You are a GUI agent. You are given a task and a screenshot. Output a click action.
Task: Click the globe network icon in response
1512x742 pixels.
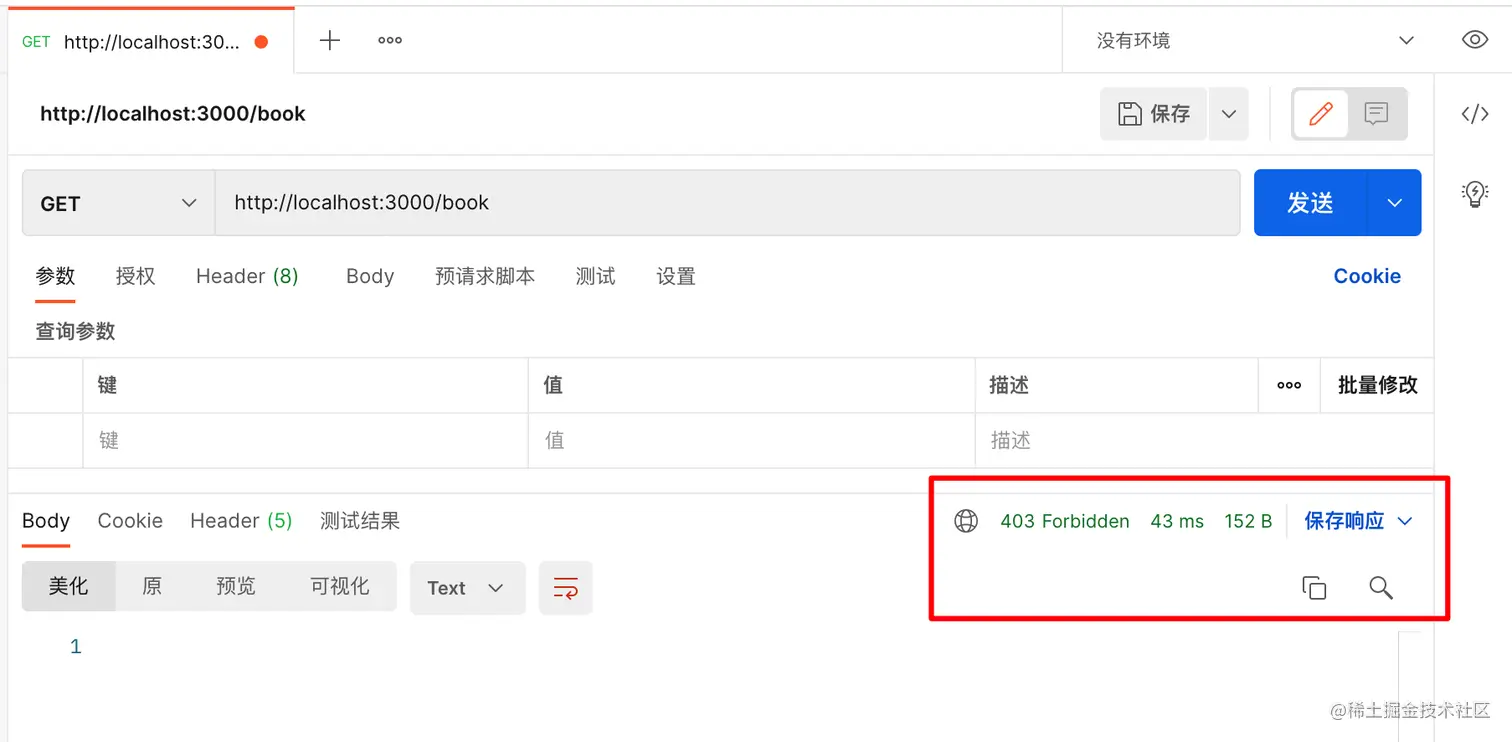coord(965,521)
